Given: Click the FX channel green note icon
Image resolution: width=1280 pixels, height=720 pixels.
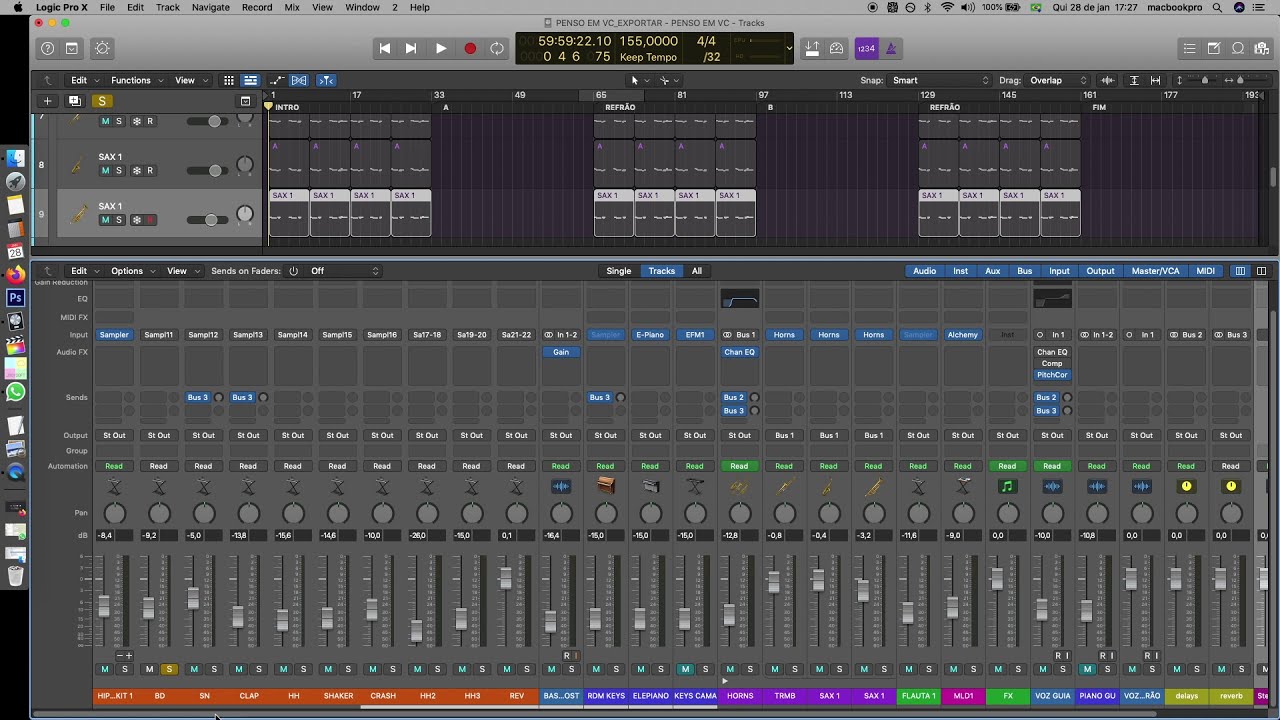Looking at the screenshot, I should pyautogui.click(x=1007, y=486).
